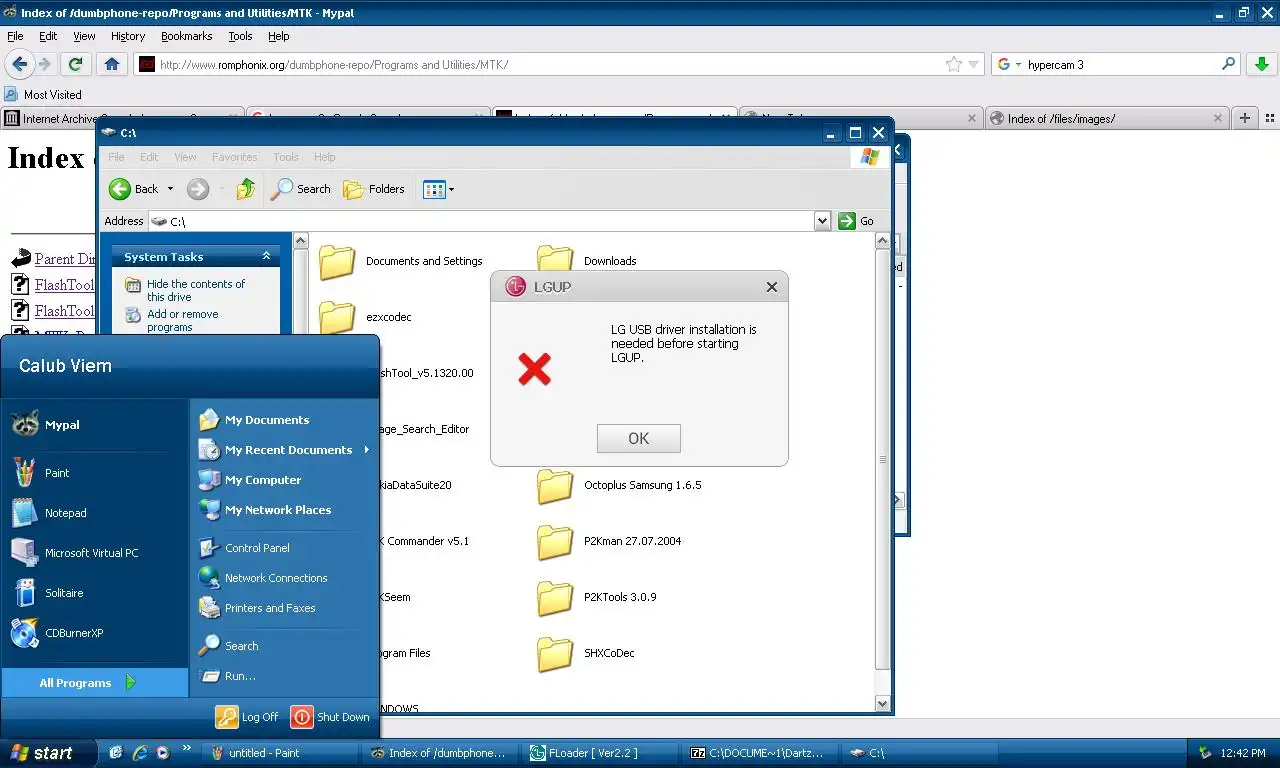Open Mypal downloads arrow button
Viewport: 1280px width, 768px height.
pyautogui.click(x=1260, y=64)
